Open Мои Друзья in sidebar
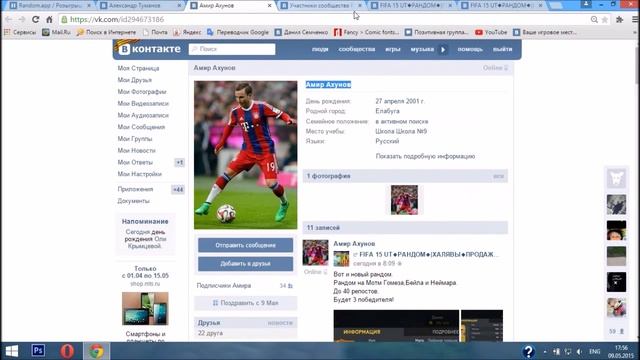Image resolution: width=640 pixels, height=360 pixels. (x=135, y=80)
